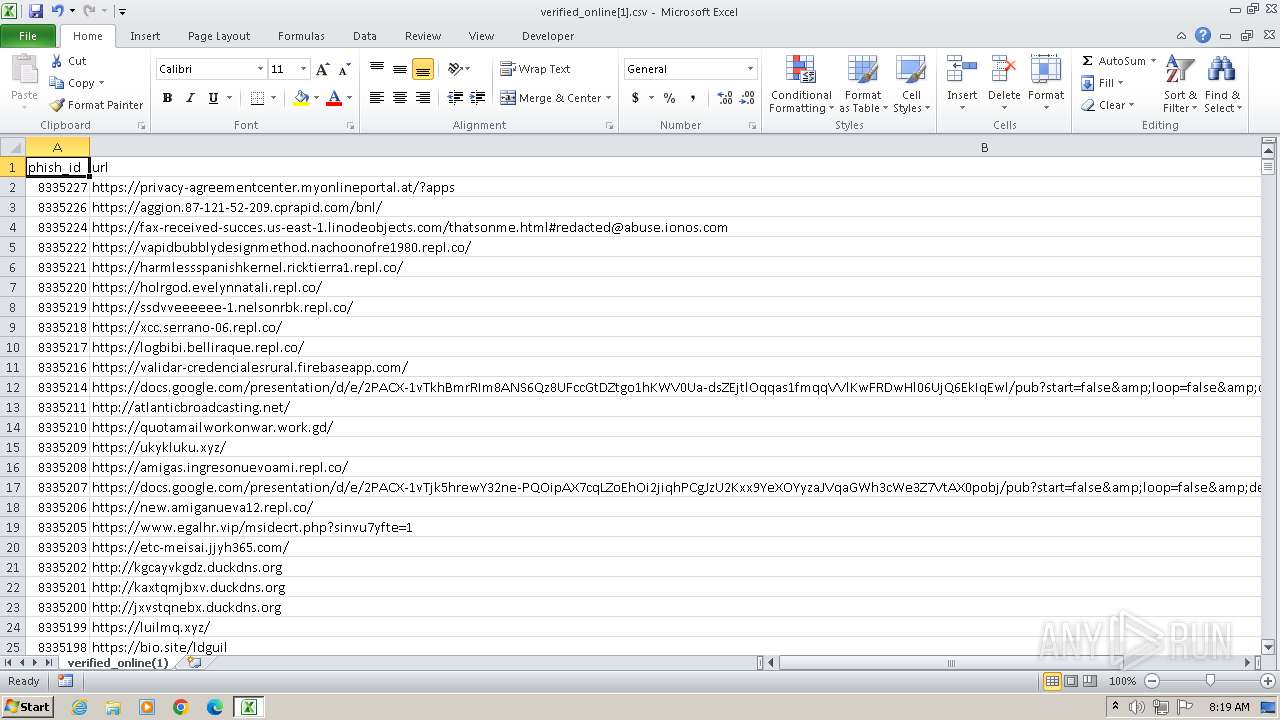1280x720 pixels.
Task: Select the verified_online(1) sheet tab
Action: (x=117, y=663)
